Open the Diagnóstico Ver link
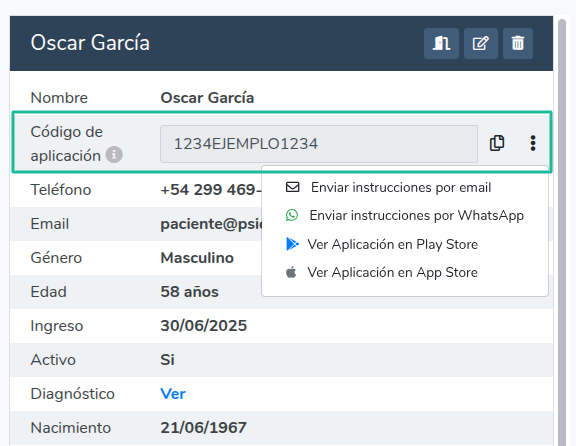576x446 pixels. pyautogui.click(x=173, y=394)
